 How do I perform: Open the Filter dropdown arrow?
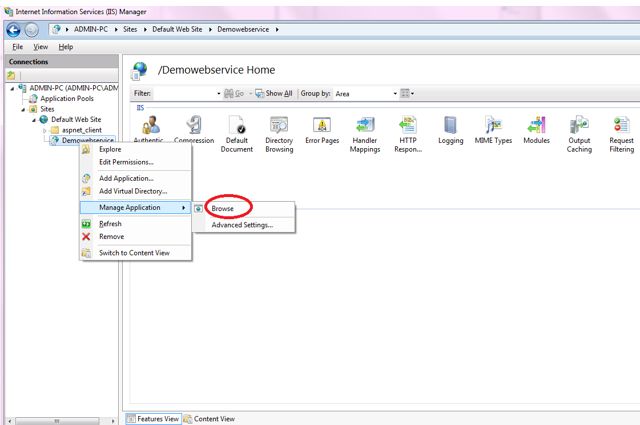coord(218,93)
